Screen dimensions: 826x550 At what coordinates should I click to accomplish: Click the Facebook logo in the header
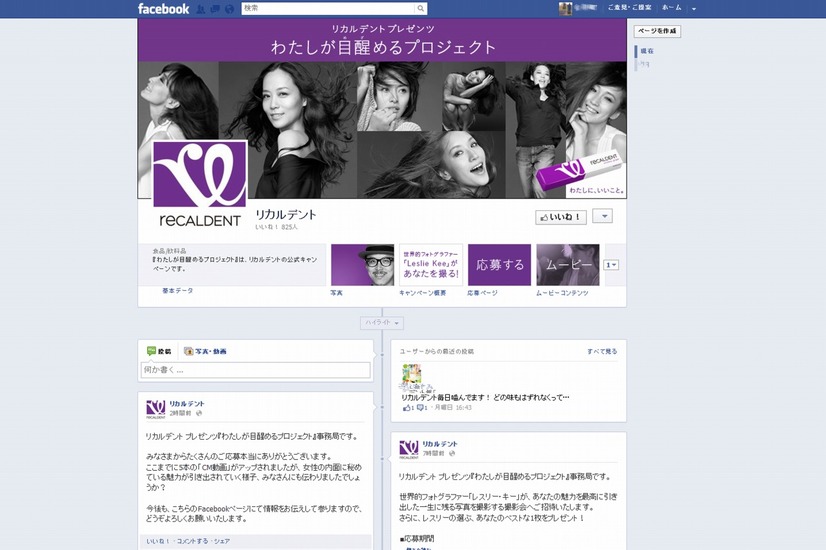click(x=163, y=9)
